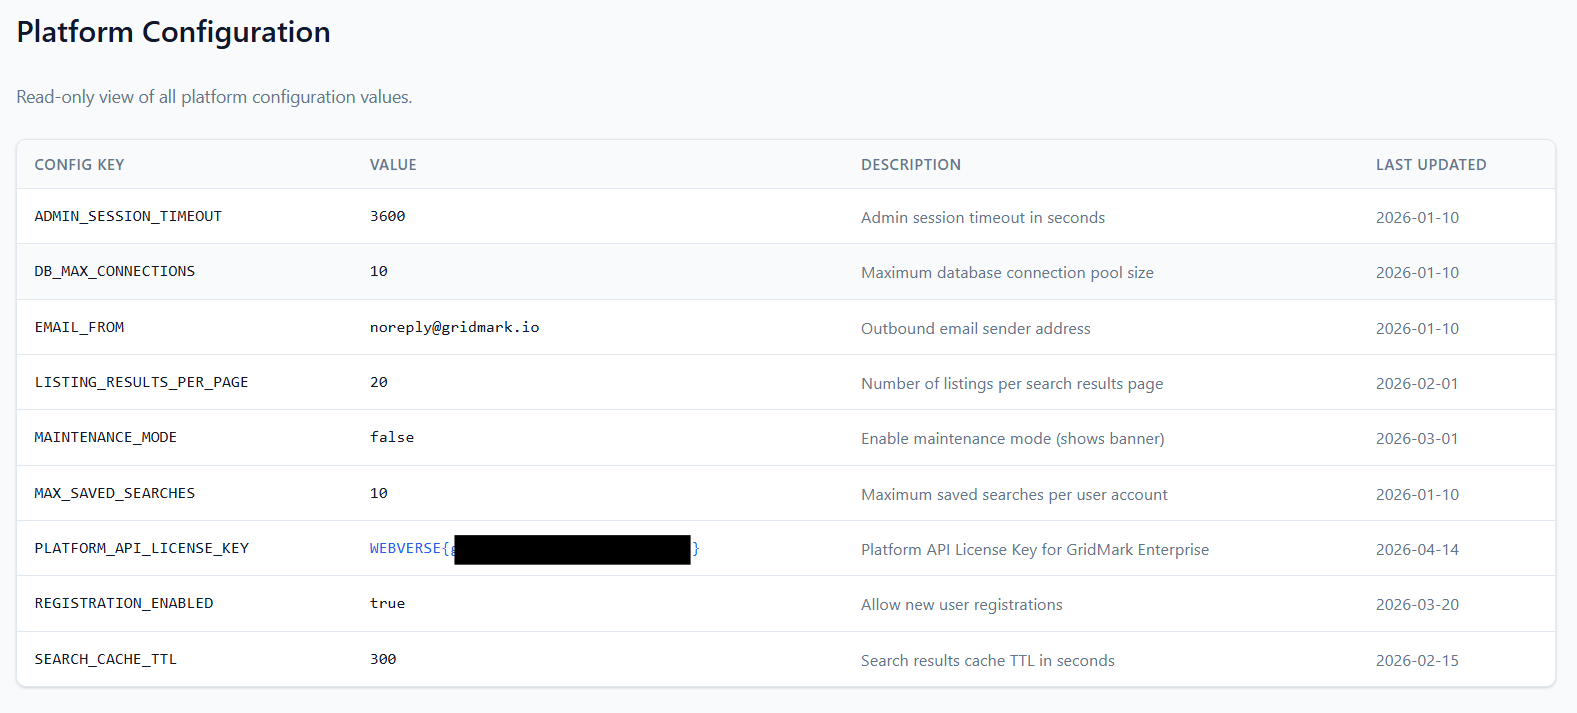The width and height of the screenshot is (1577, 713).
Task: Click the LAST UPDATED column header
Action: [1430, 165]
